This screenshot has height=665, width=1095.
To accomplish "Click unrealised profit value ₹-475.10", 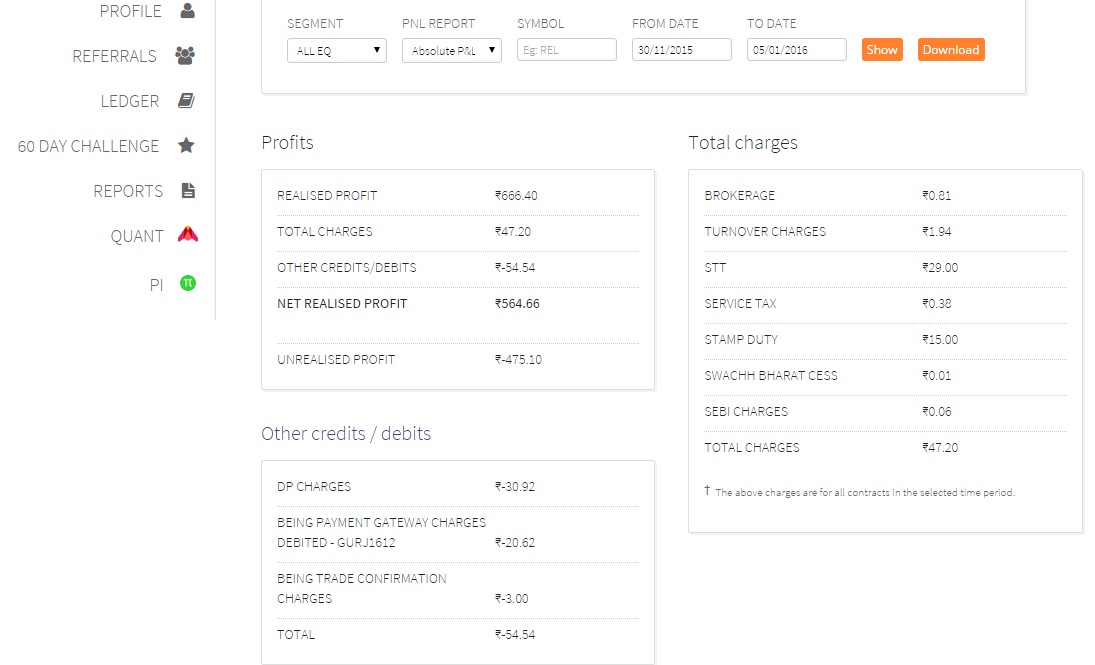I will click(518, 360).
